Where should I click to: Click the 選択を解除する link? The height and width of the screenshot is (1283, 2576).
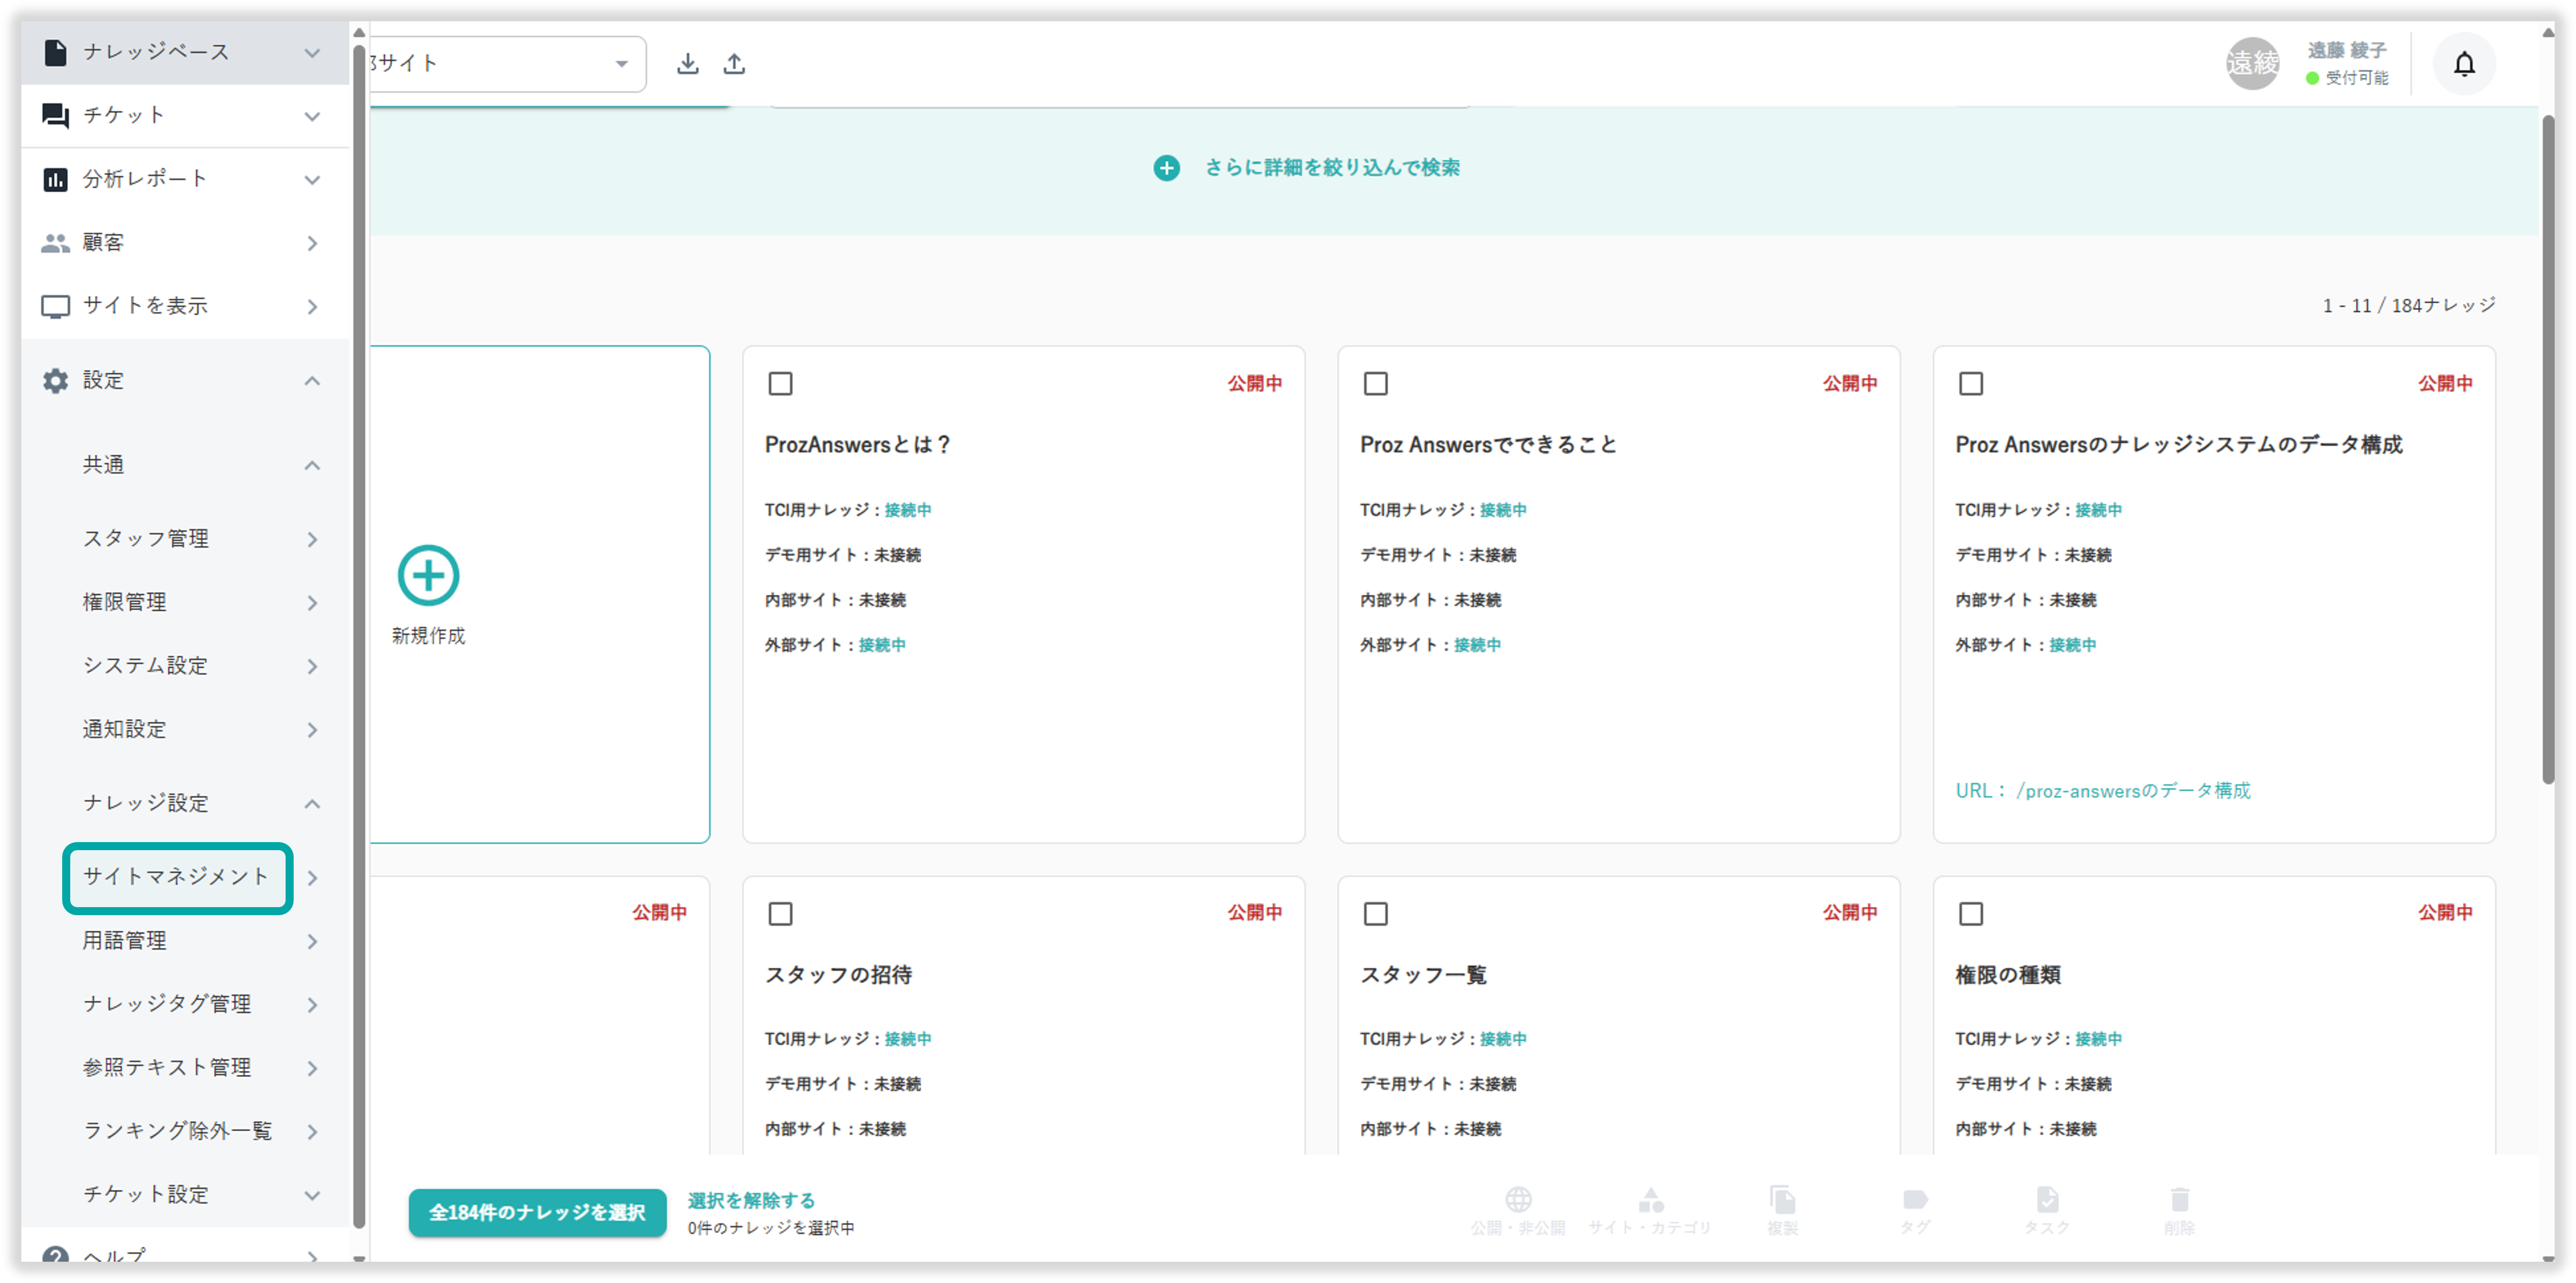pyautogui.click(x=751, y=1200)
